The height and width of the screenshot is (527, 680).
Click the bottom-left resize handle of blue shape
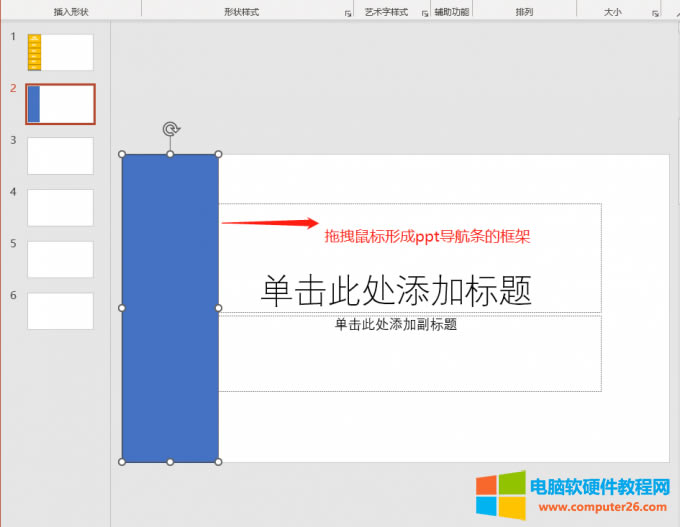[122, 461]
